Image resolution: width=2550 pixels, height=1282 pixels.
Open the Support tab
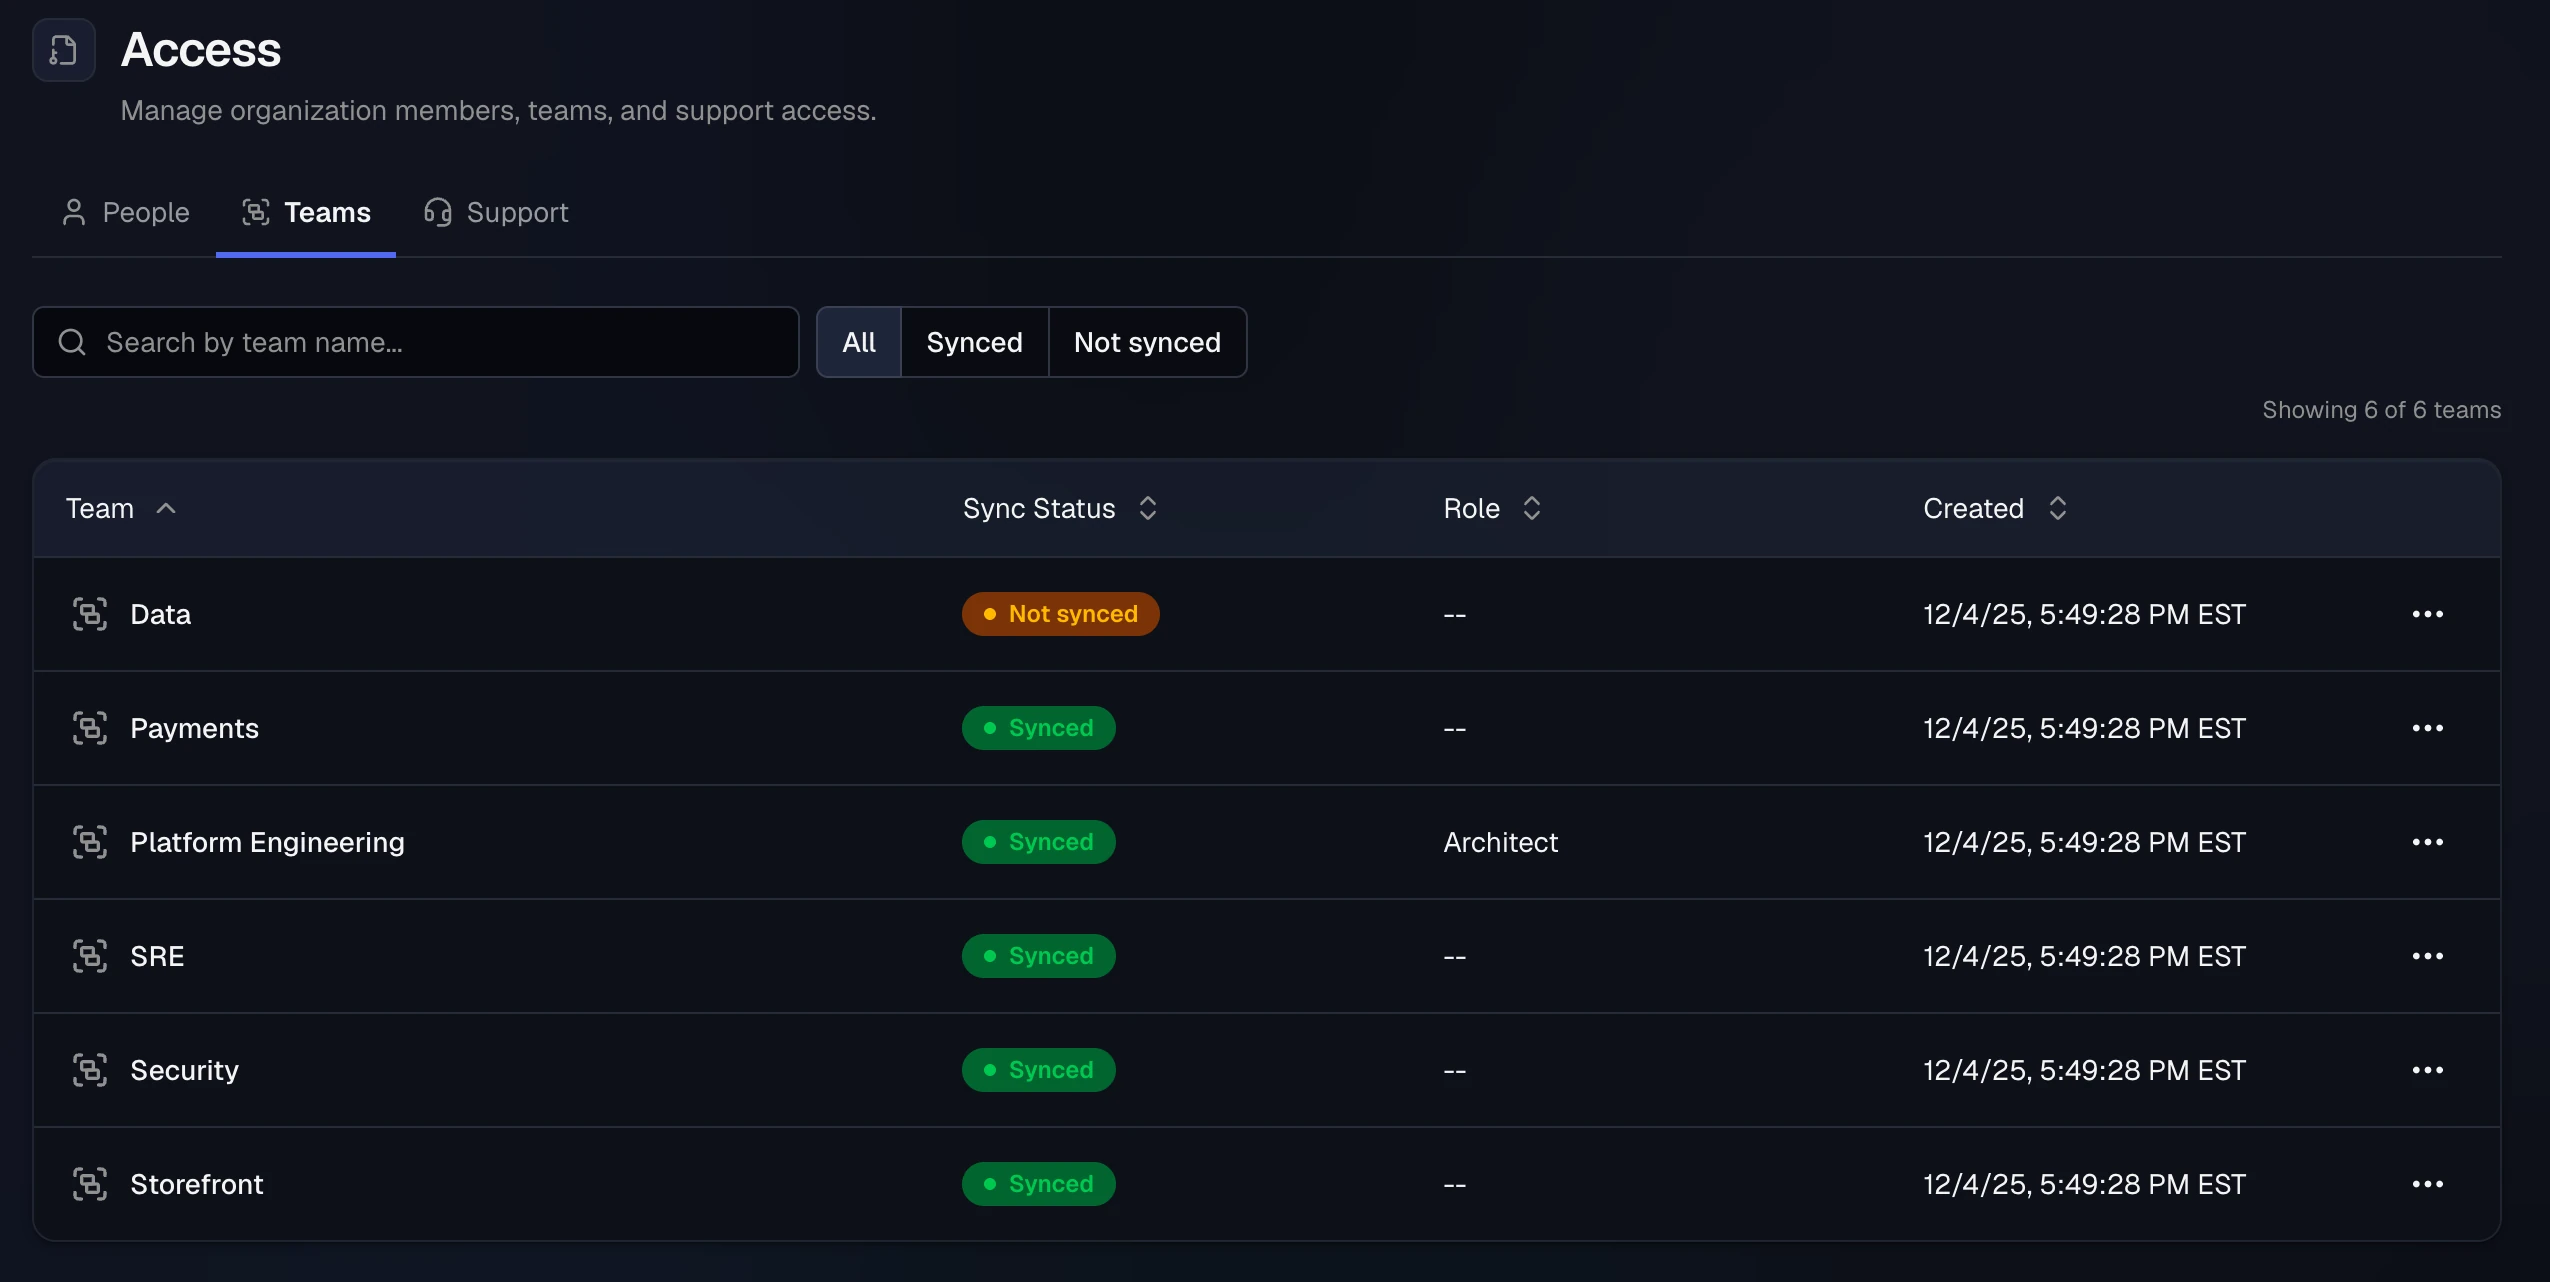[x=496, y=212]
